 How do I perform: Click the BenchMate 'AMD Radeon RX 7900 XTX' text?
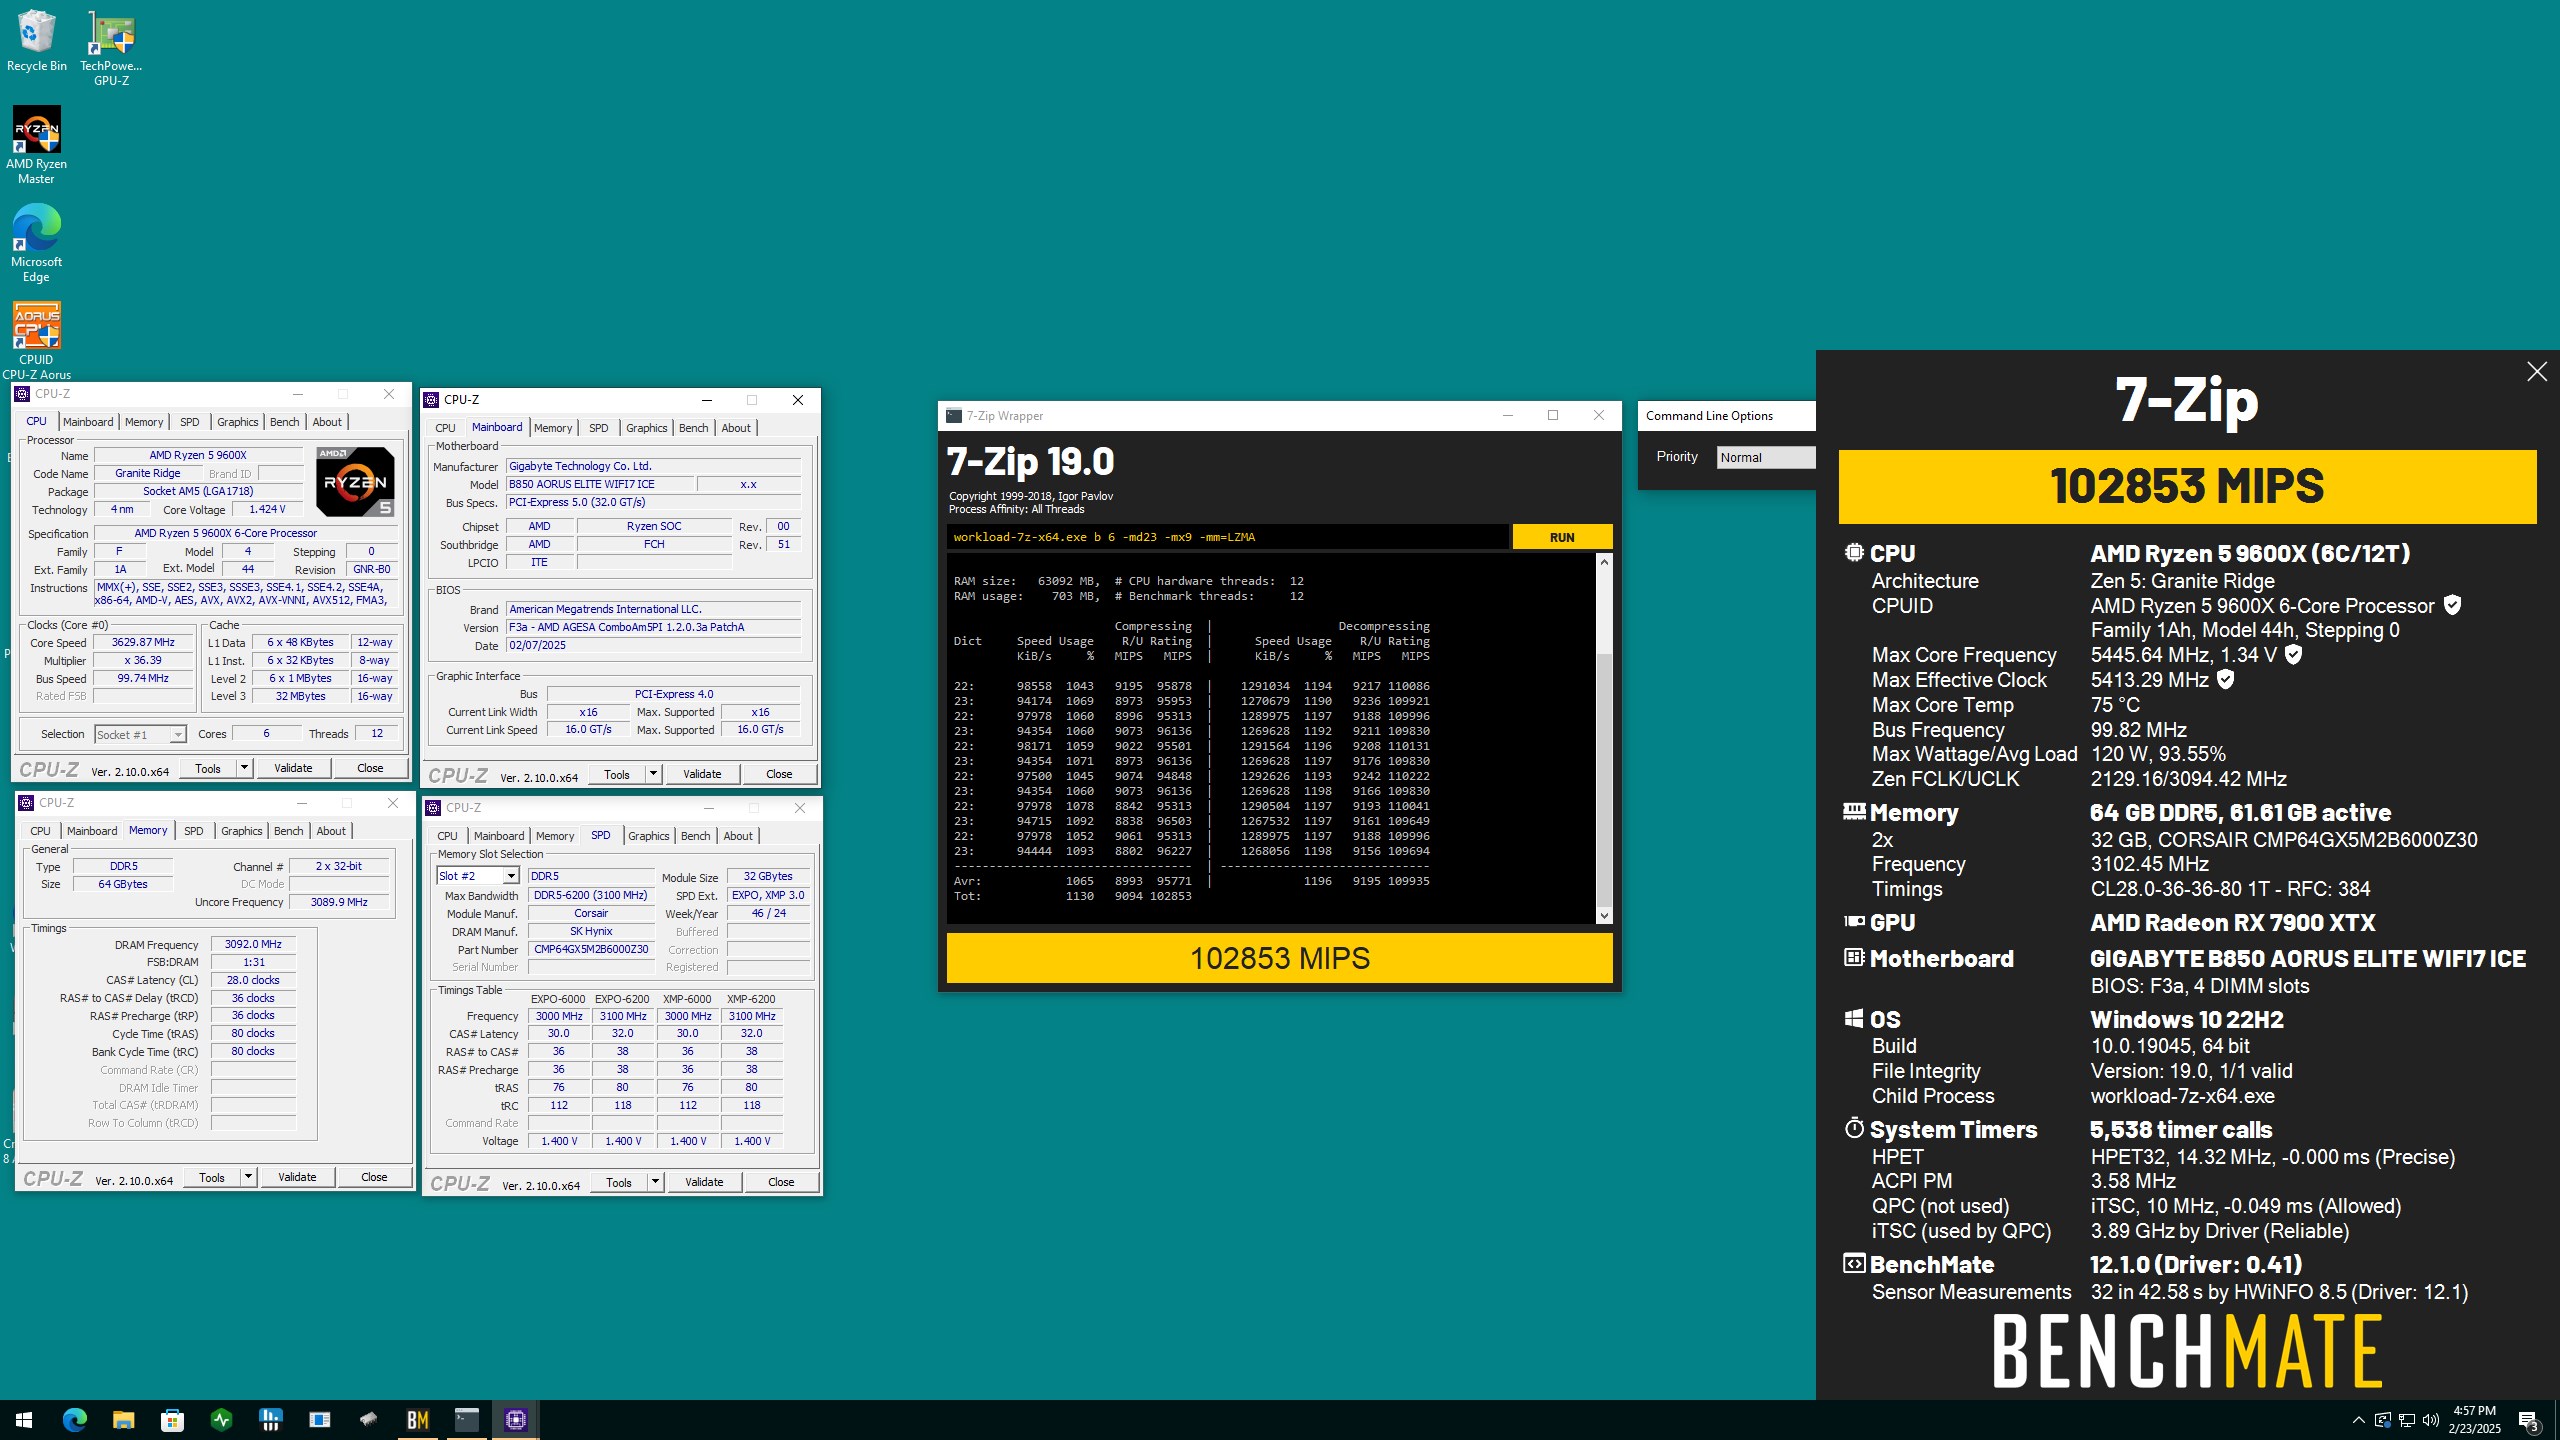click(2232, 922)
